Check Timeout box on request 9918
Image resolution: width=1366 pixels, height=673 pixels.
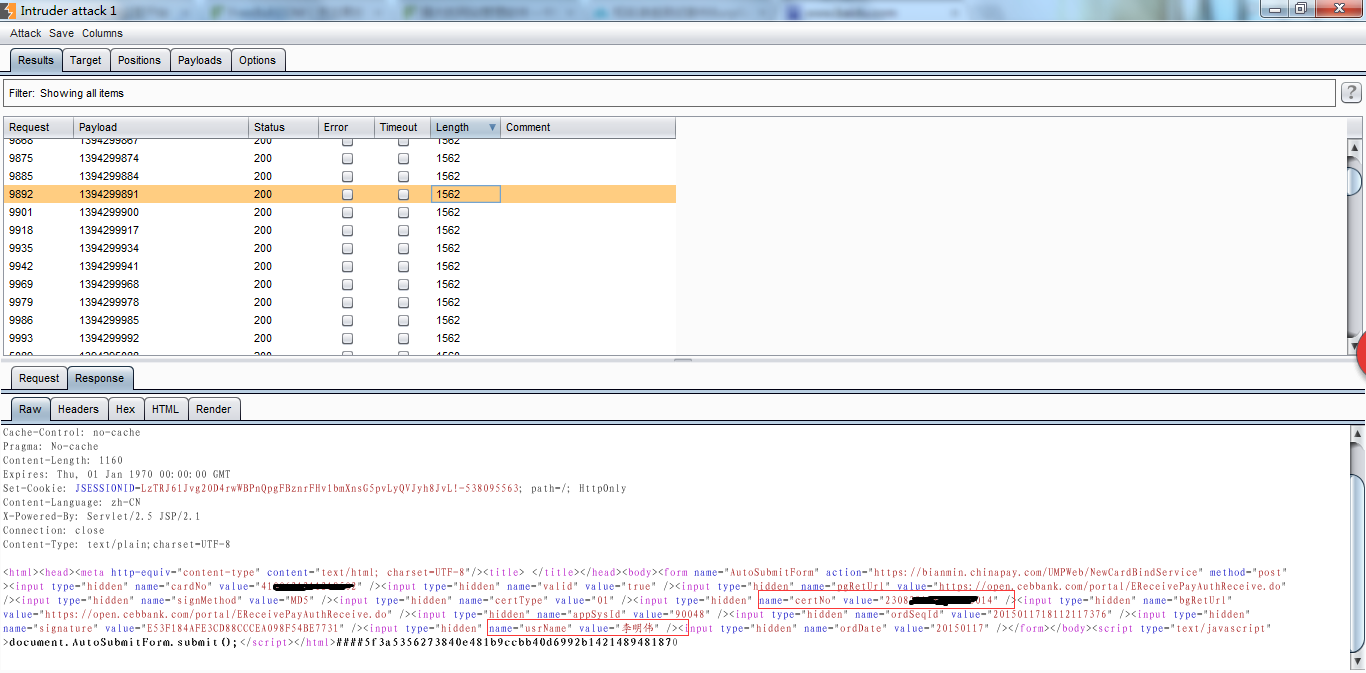tap(403, 230)
